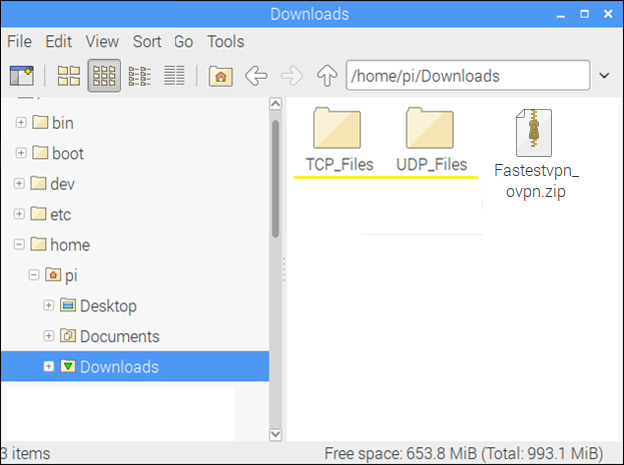Screen dimensions: 624x465
Task: Go to the home folder
Action: point(221,76)
